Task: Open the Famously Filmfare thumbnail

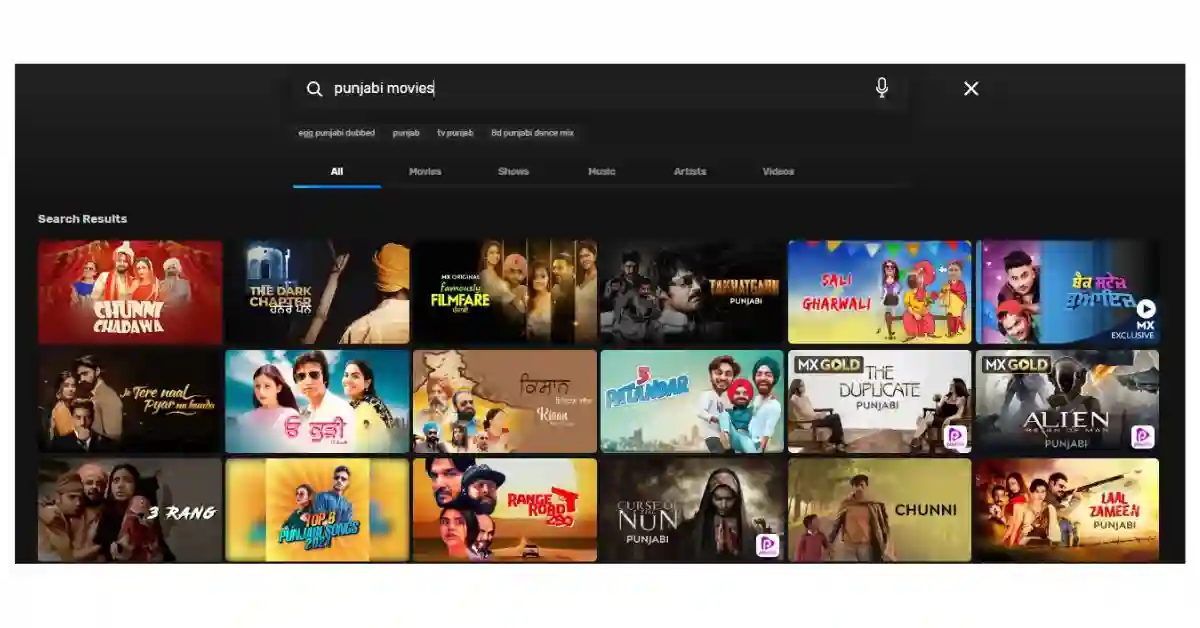Action: coord(505,292)
